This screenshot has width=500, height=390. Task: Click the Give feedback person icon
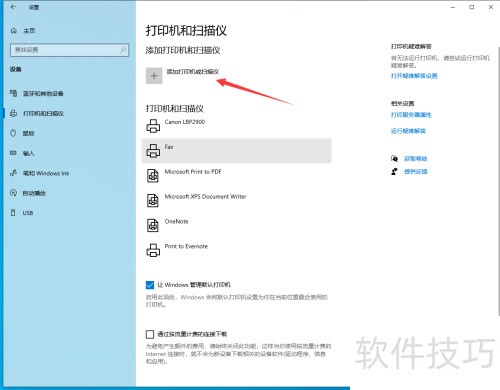pyautogui.click(x=394, y=171)
